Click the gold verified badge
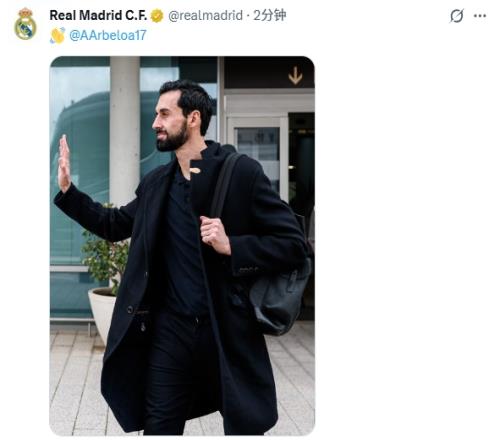500x440 pixels. pyautogui.click(x=157, y=16)
